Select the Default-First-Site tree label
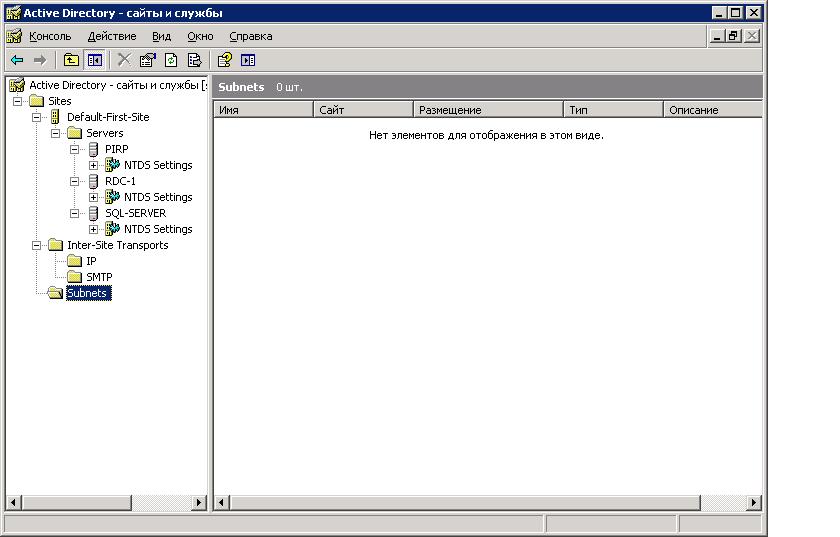 coord(108,117)
